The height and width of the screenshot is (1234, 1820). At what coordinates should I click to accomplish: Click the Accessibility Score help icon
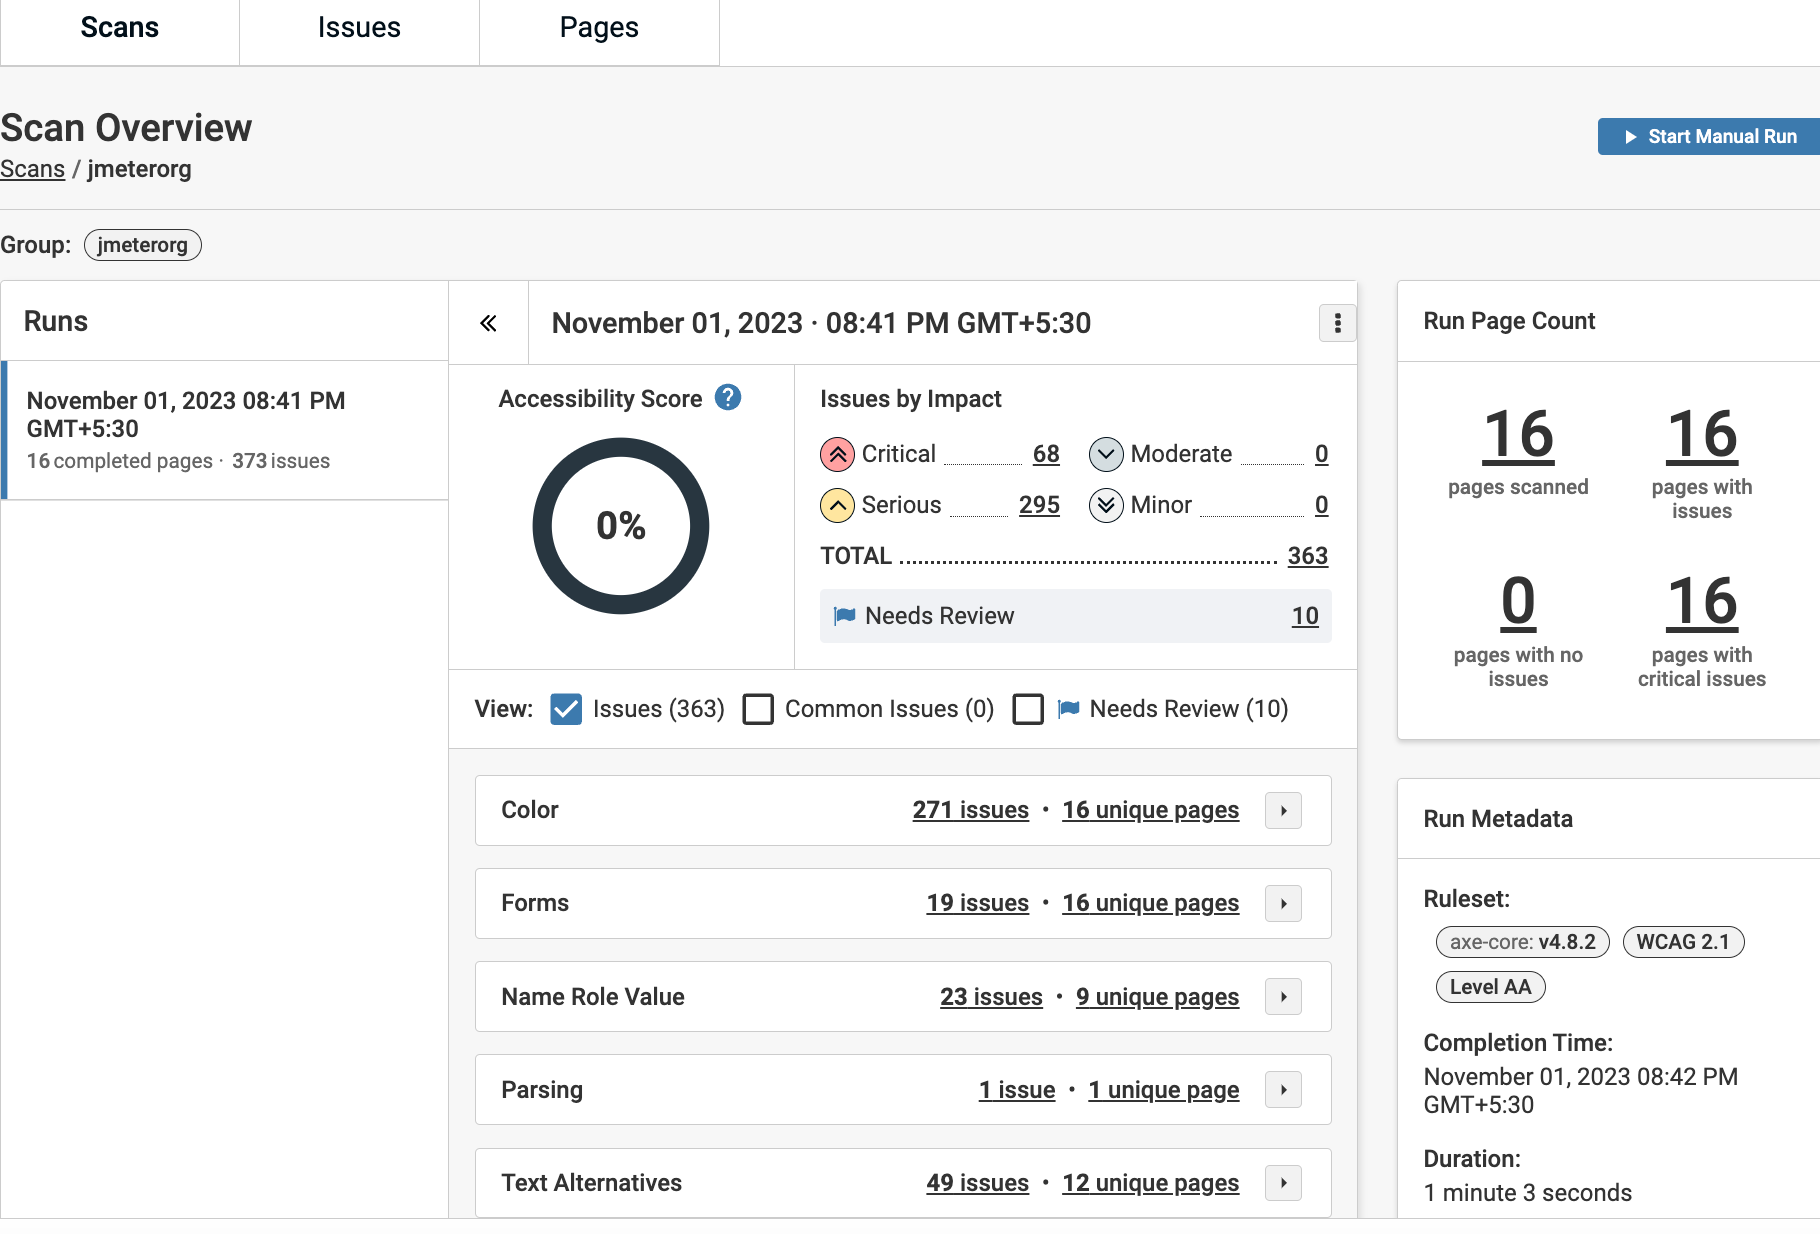[x=728, y=398]
